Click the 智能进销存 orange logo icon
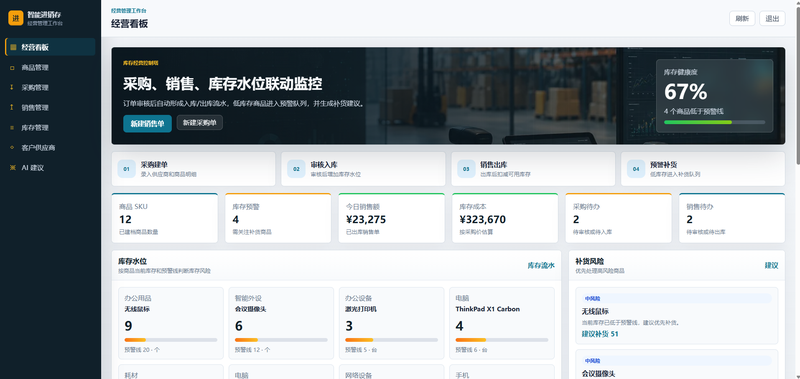The width and height of the screenshot is (800, 379). (16, 18)
